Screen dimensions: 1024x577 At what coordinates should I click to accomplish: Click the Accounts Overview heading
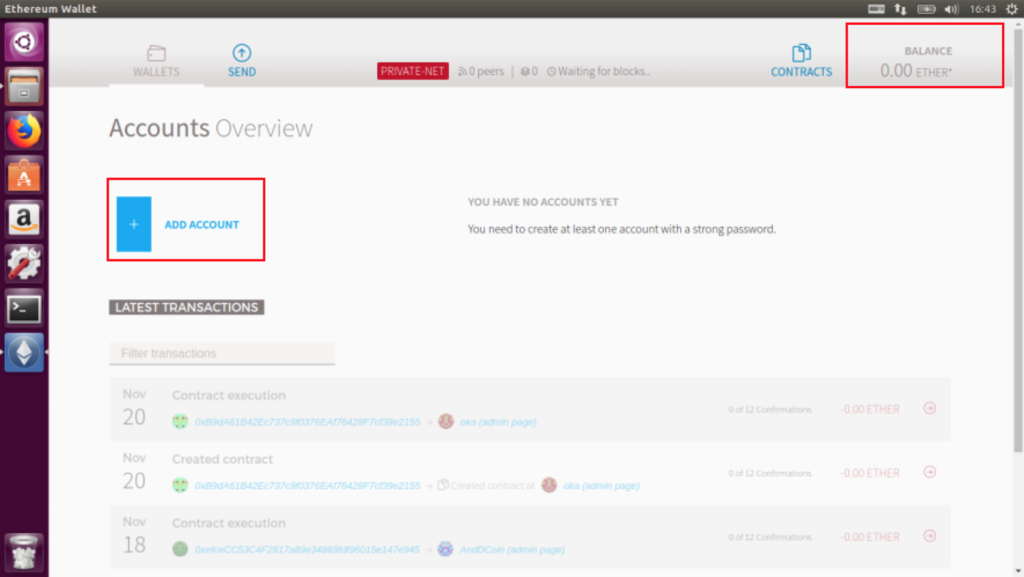[211, 128]
